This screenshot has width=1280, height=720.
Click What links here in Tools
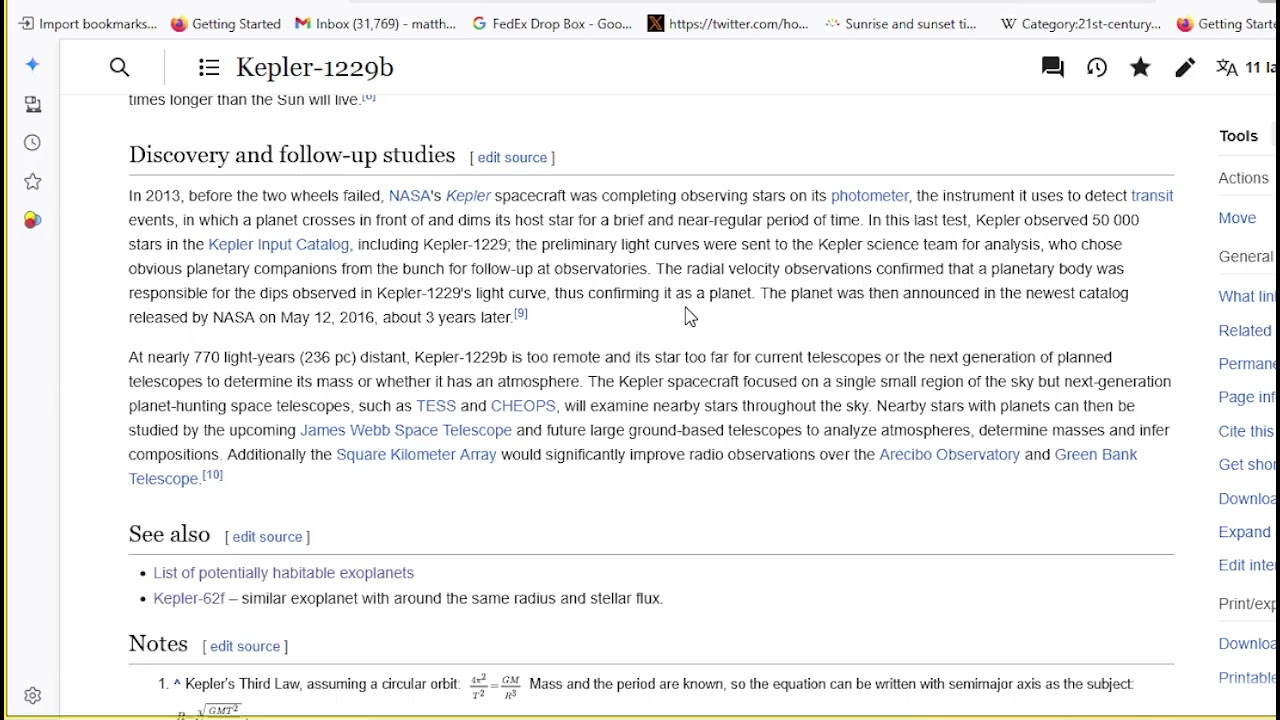click(x=1247, y=296)
